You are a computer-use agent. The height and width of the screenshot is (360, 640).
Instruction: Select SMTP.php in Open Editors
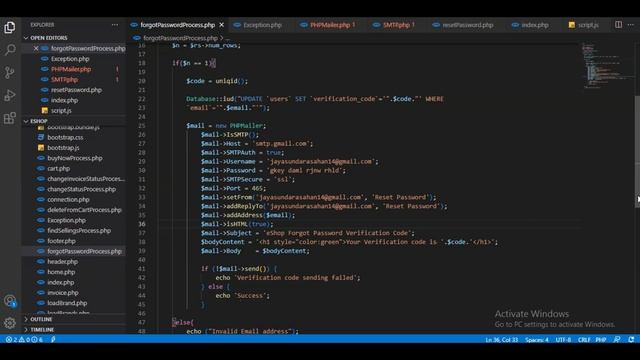point(64,80)
